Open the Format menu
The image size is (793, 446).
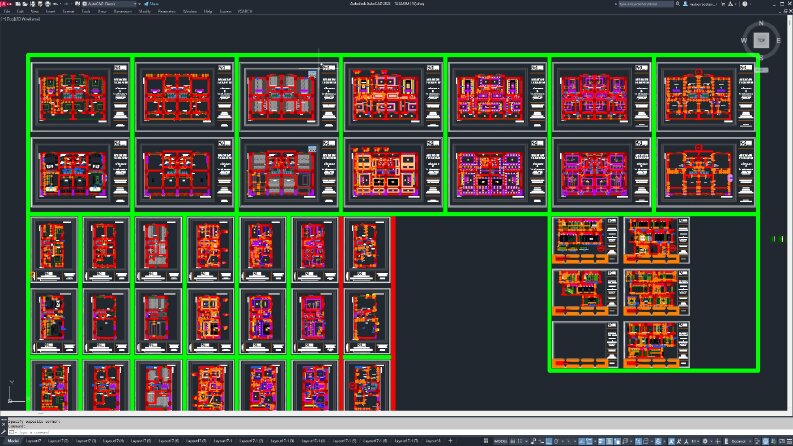pos(68,11)
